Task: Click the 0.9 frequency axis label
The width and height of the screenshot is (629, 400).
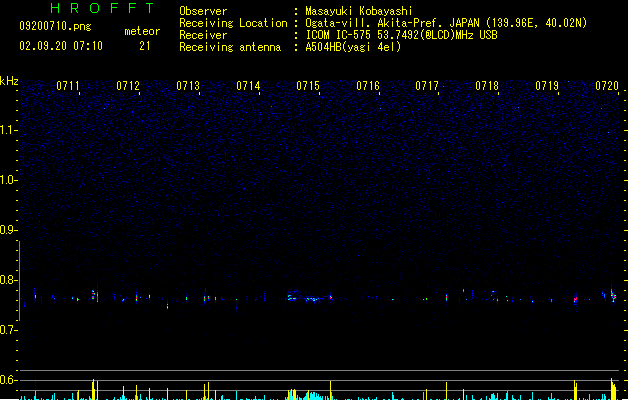Action: [8, 230]
